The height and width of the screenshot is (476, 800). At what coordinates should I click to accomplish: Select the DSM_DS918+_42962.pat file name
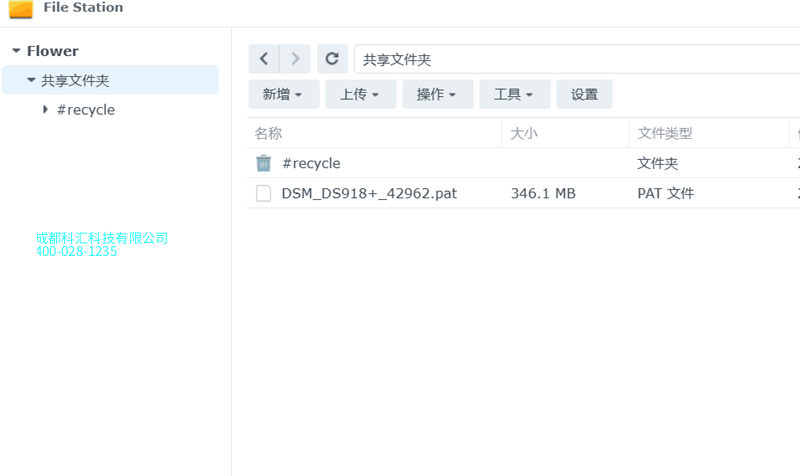(x=369, y=193)
